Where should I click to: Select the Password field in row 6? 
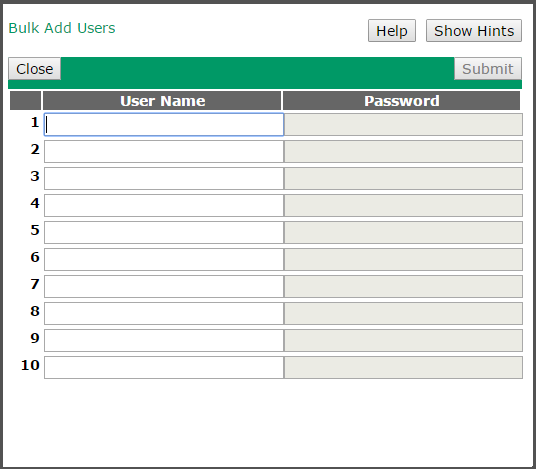click(x=403, y=259)
